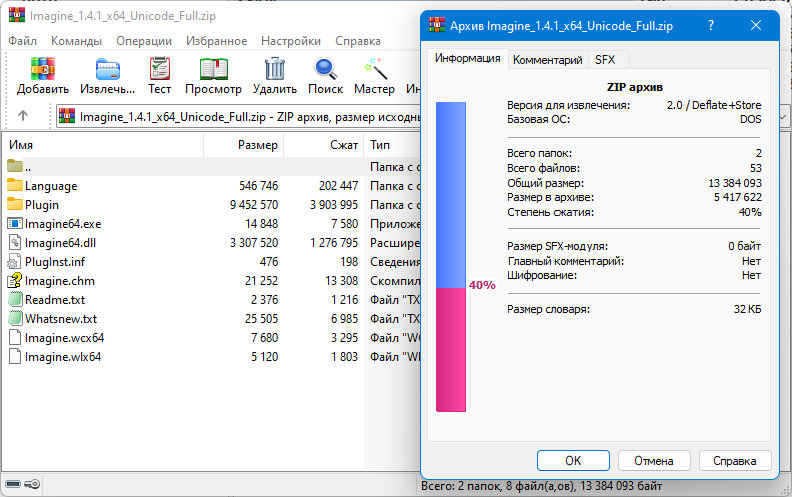Viewport: 792px width, 497px height.
Task: Close the archive info dialog
Action: pos(756,25)
